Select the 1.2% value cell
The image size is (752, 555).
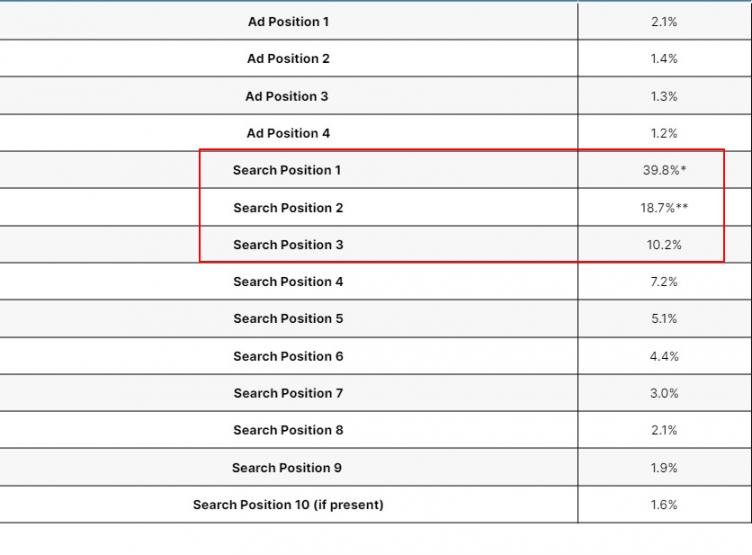click(x=664, y=133)
